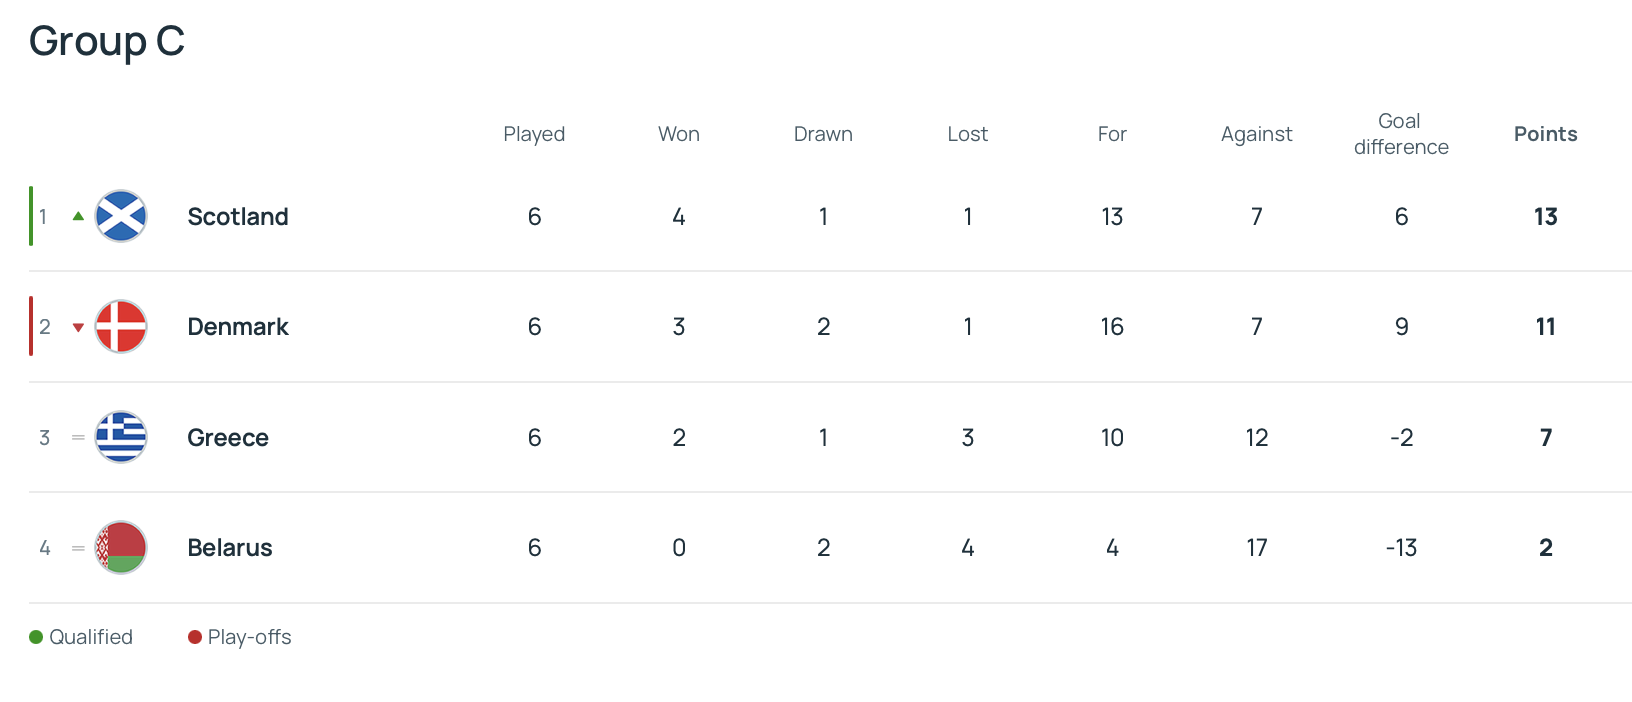The height and width of the screenshot is (702, 1632).
Task: Click the Goal difference column header
Action: [x=1401, y=134]
